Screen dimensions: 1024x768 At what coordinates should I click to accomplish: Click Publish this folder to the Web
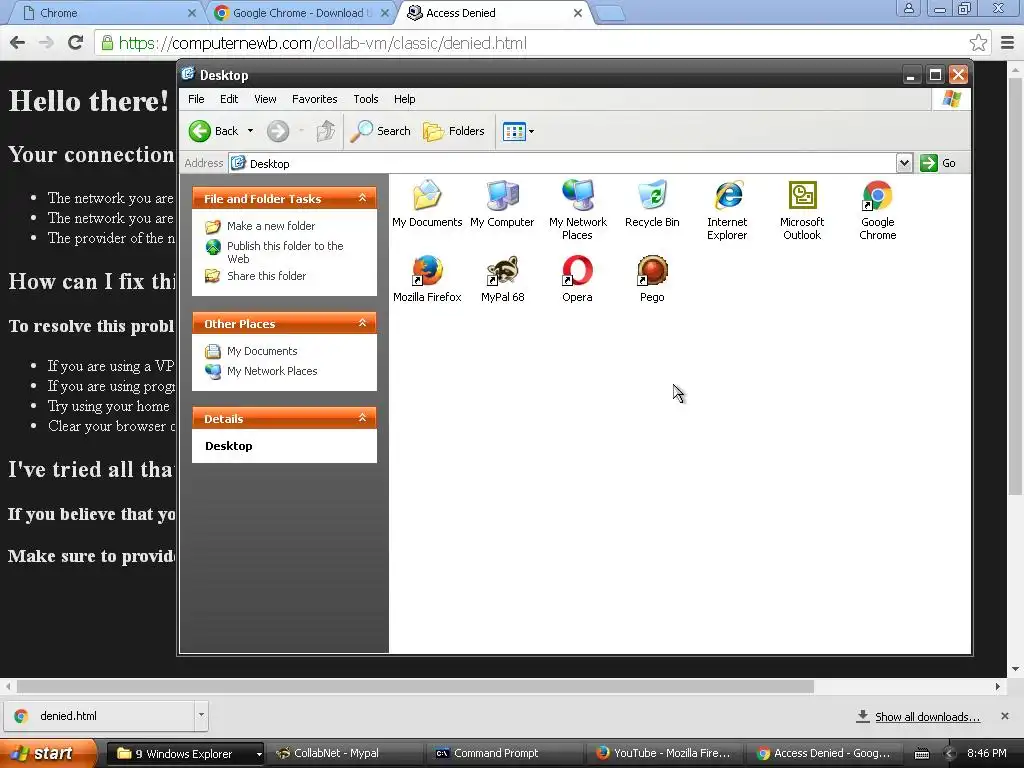(285, 252)
